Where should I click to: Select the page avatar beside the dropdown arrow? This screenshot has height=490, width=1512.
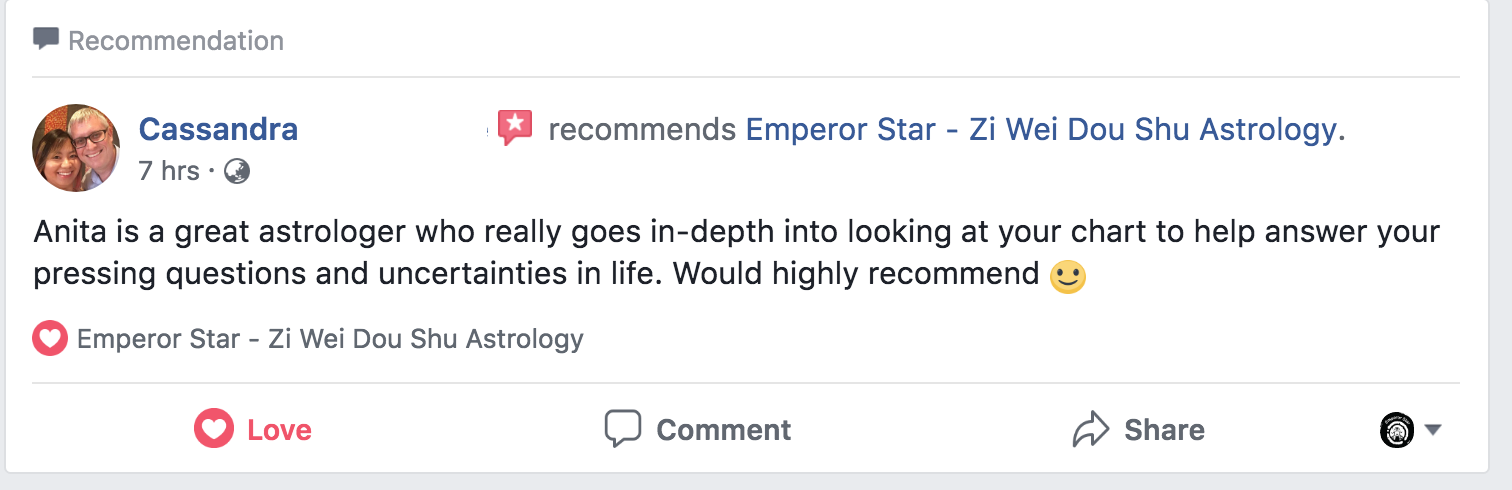point(1396,430)
